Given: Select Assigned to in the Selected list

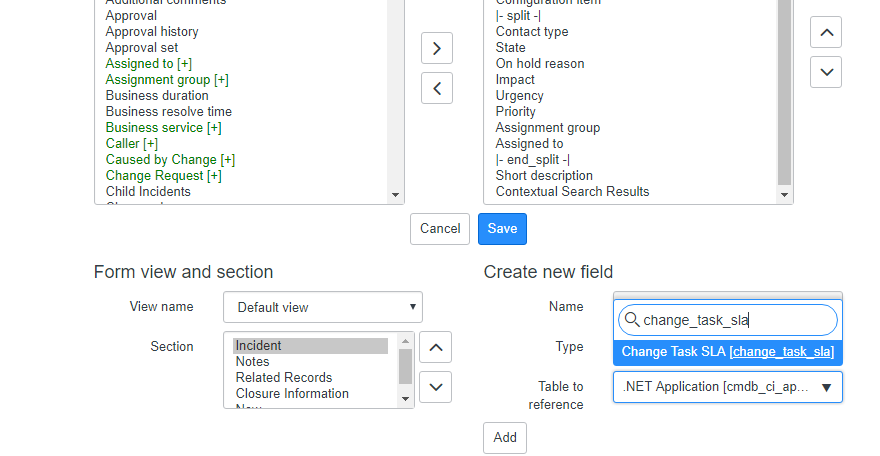Looking at the screenshot, I should coord(529,144).
